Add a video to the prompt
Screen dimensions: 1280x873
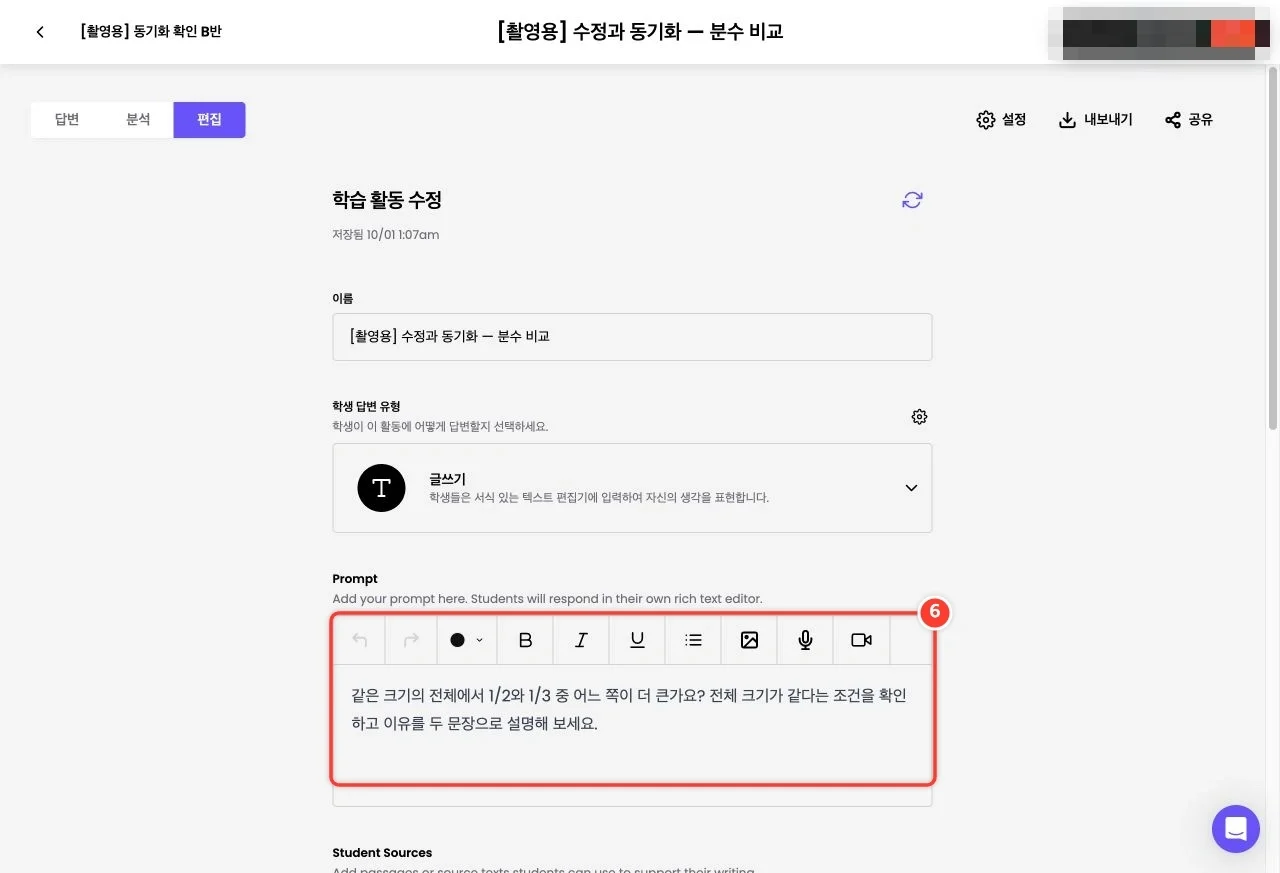[x=861, y=640]
